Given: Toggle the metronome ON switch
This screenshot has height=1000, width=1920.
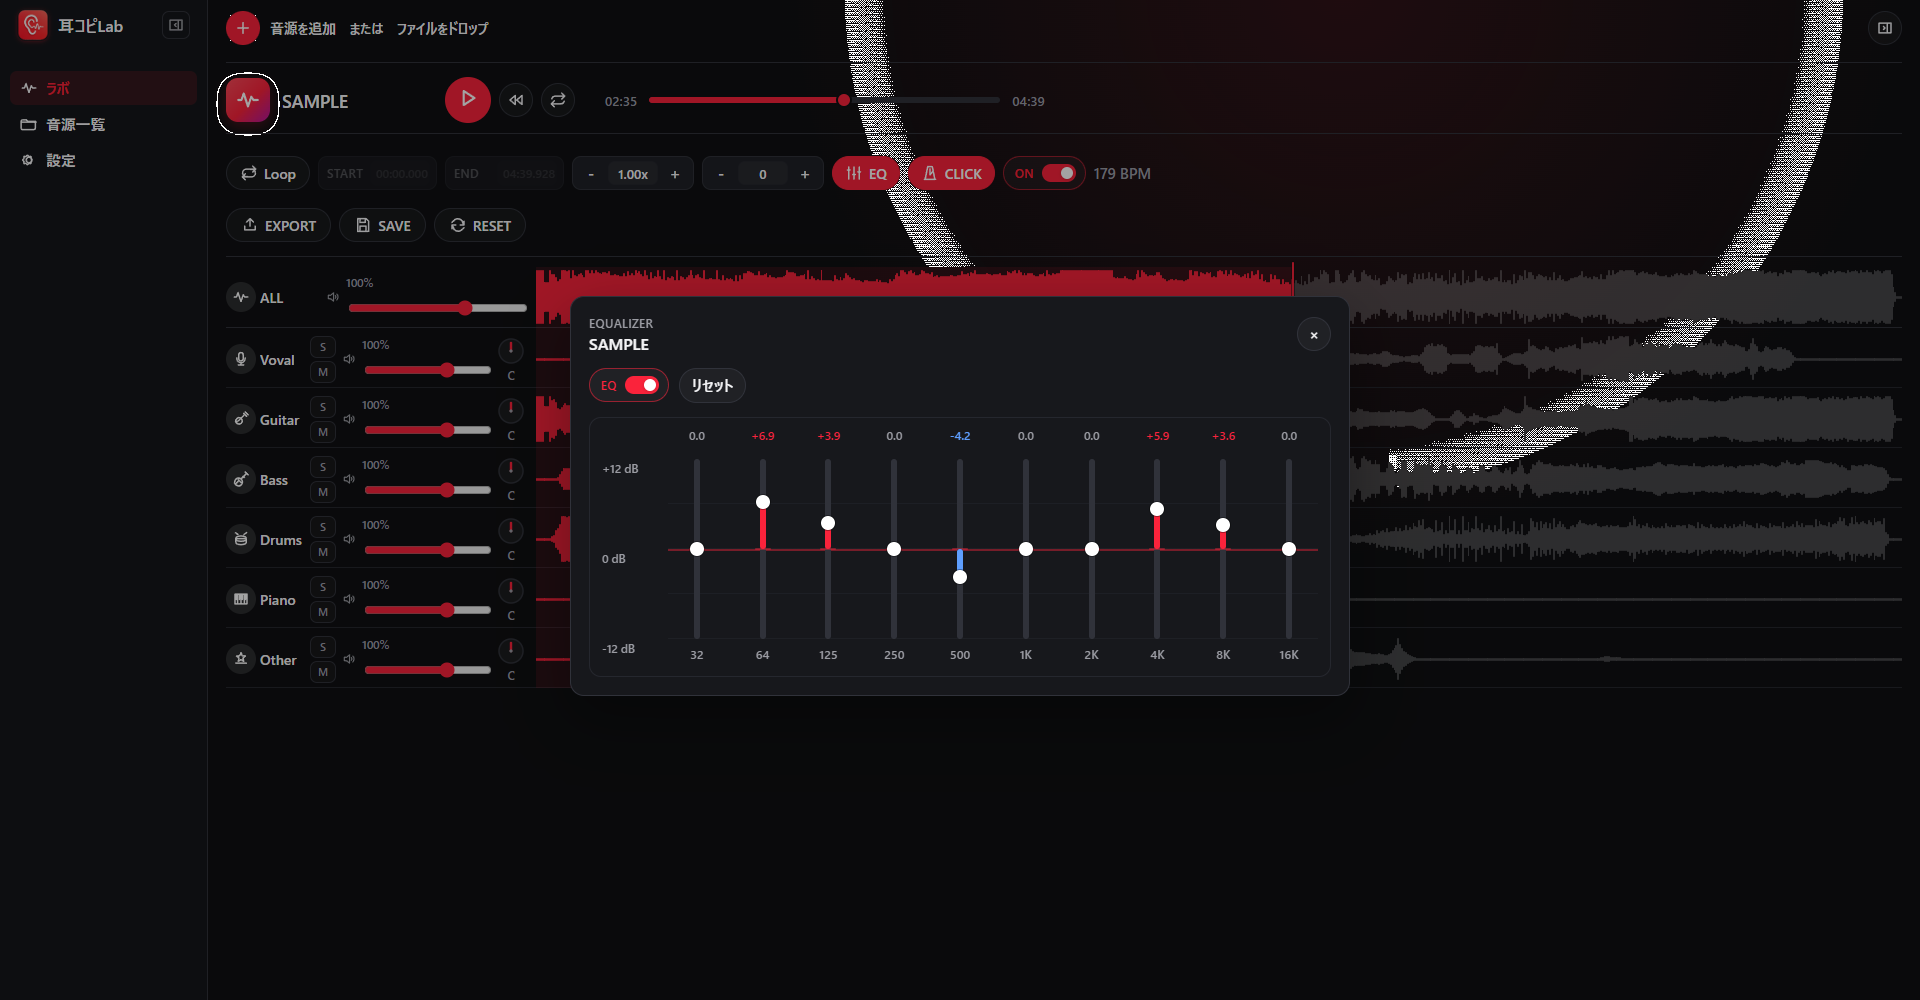Looking at the screenshot, I should coord(1058,173).
